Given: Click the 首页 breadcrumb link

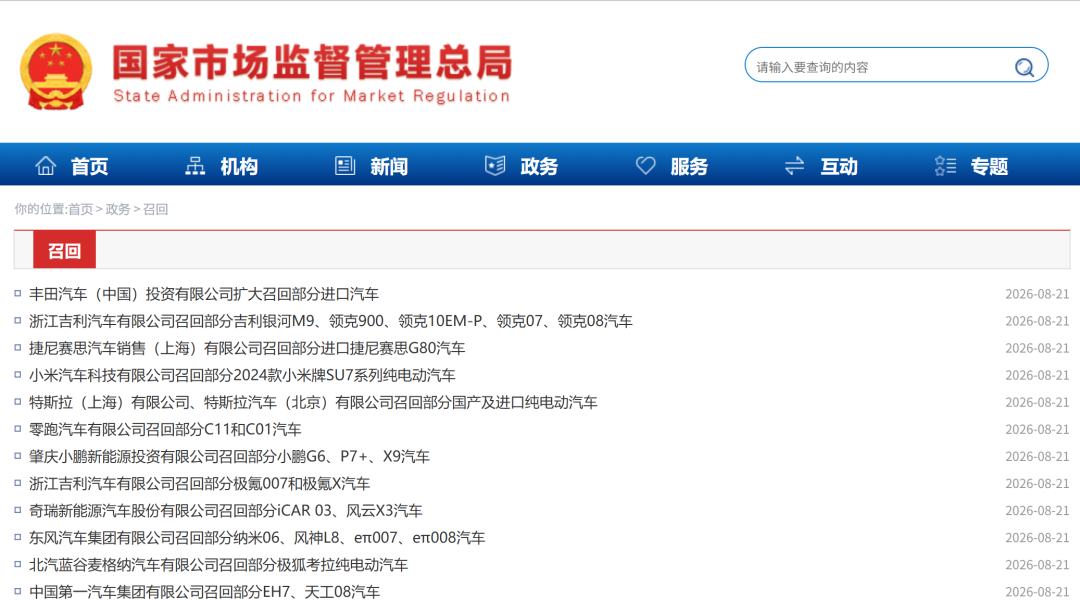Looking at the screenshot, I should pos(80,209).
